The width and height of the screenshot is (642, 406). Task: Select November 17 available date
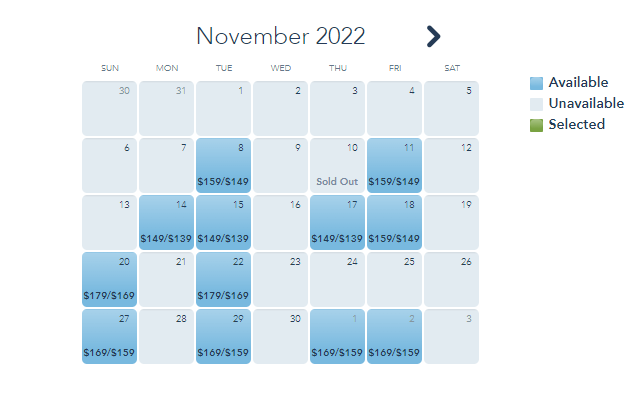tap(337, 222)
